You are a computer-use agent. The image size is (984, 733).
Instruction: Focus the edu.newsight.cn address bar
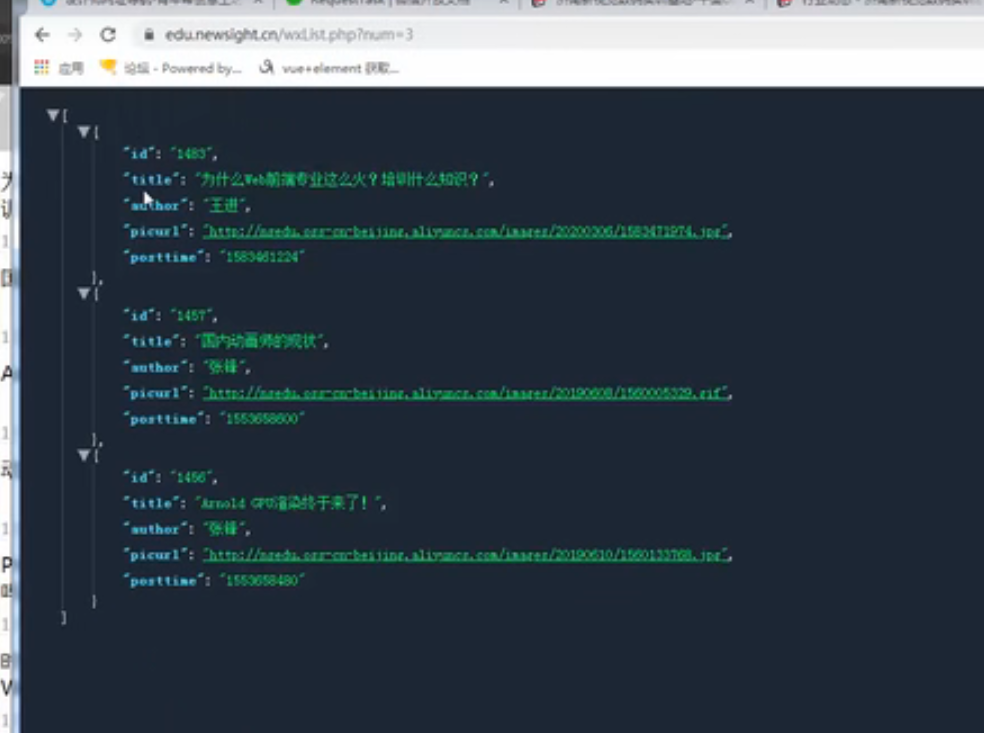[x=289, y=35]
